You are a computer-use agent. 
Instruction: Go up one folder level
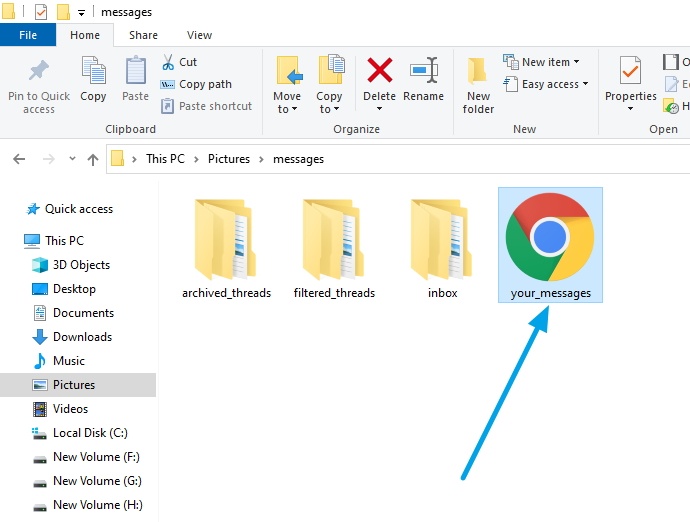[x=93, y=159]
